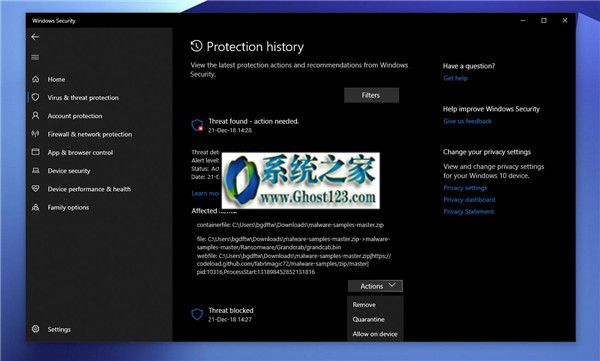Click the Firewall & network antenna icon

[36, 134]
